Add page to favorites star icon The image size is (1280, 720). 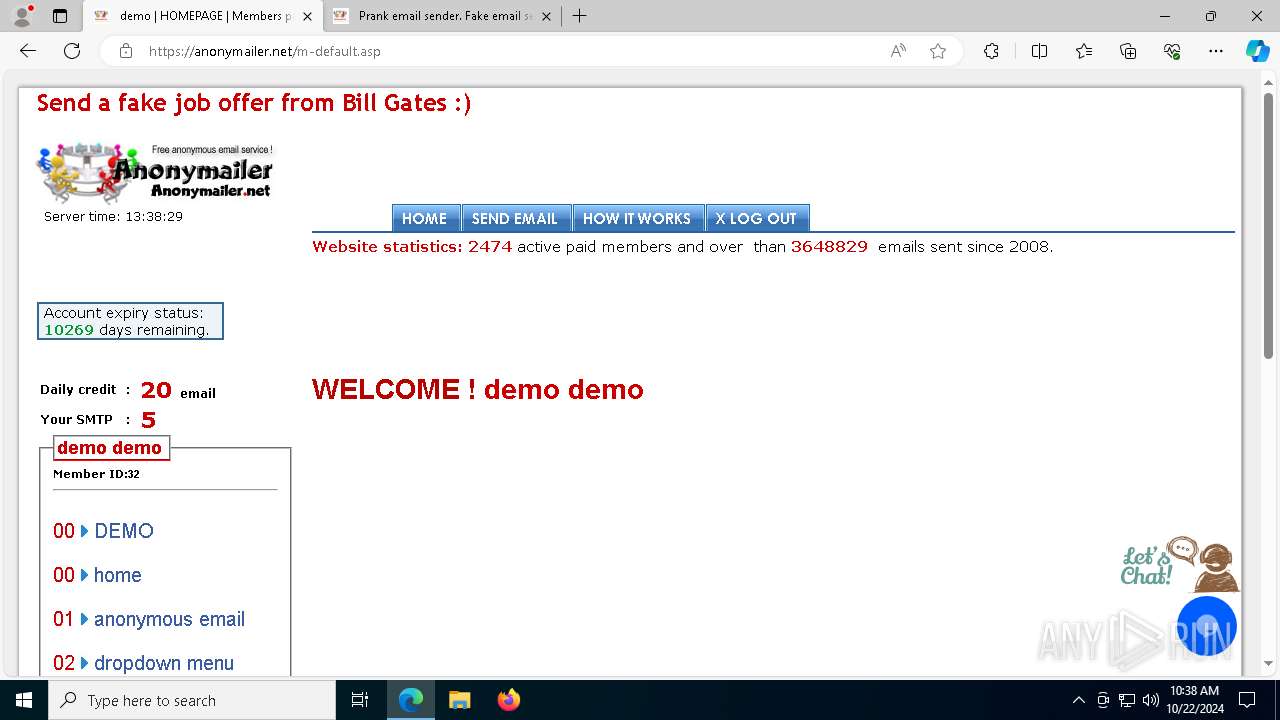click(x=938, y=51)
